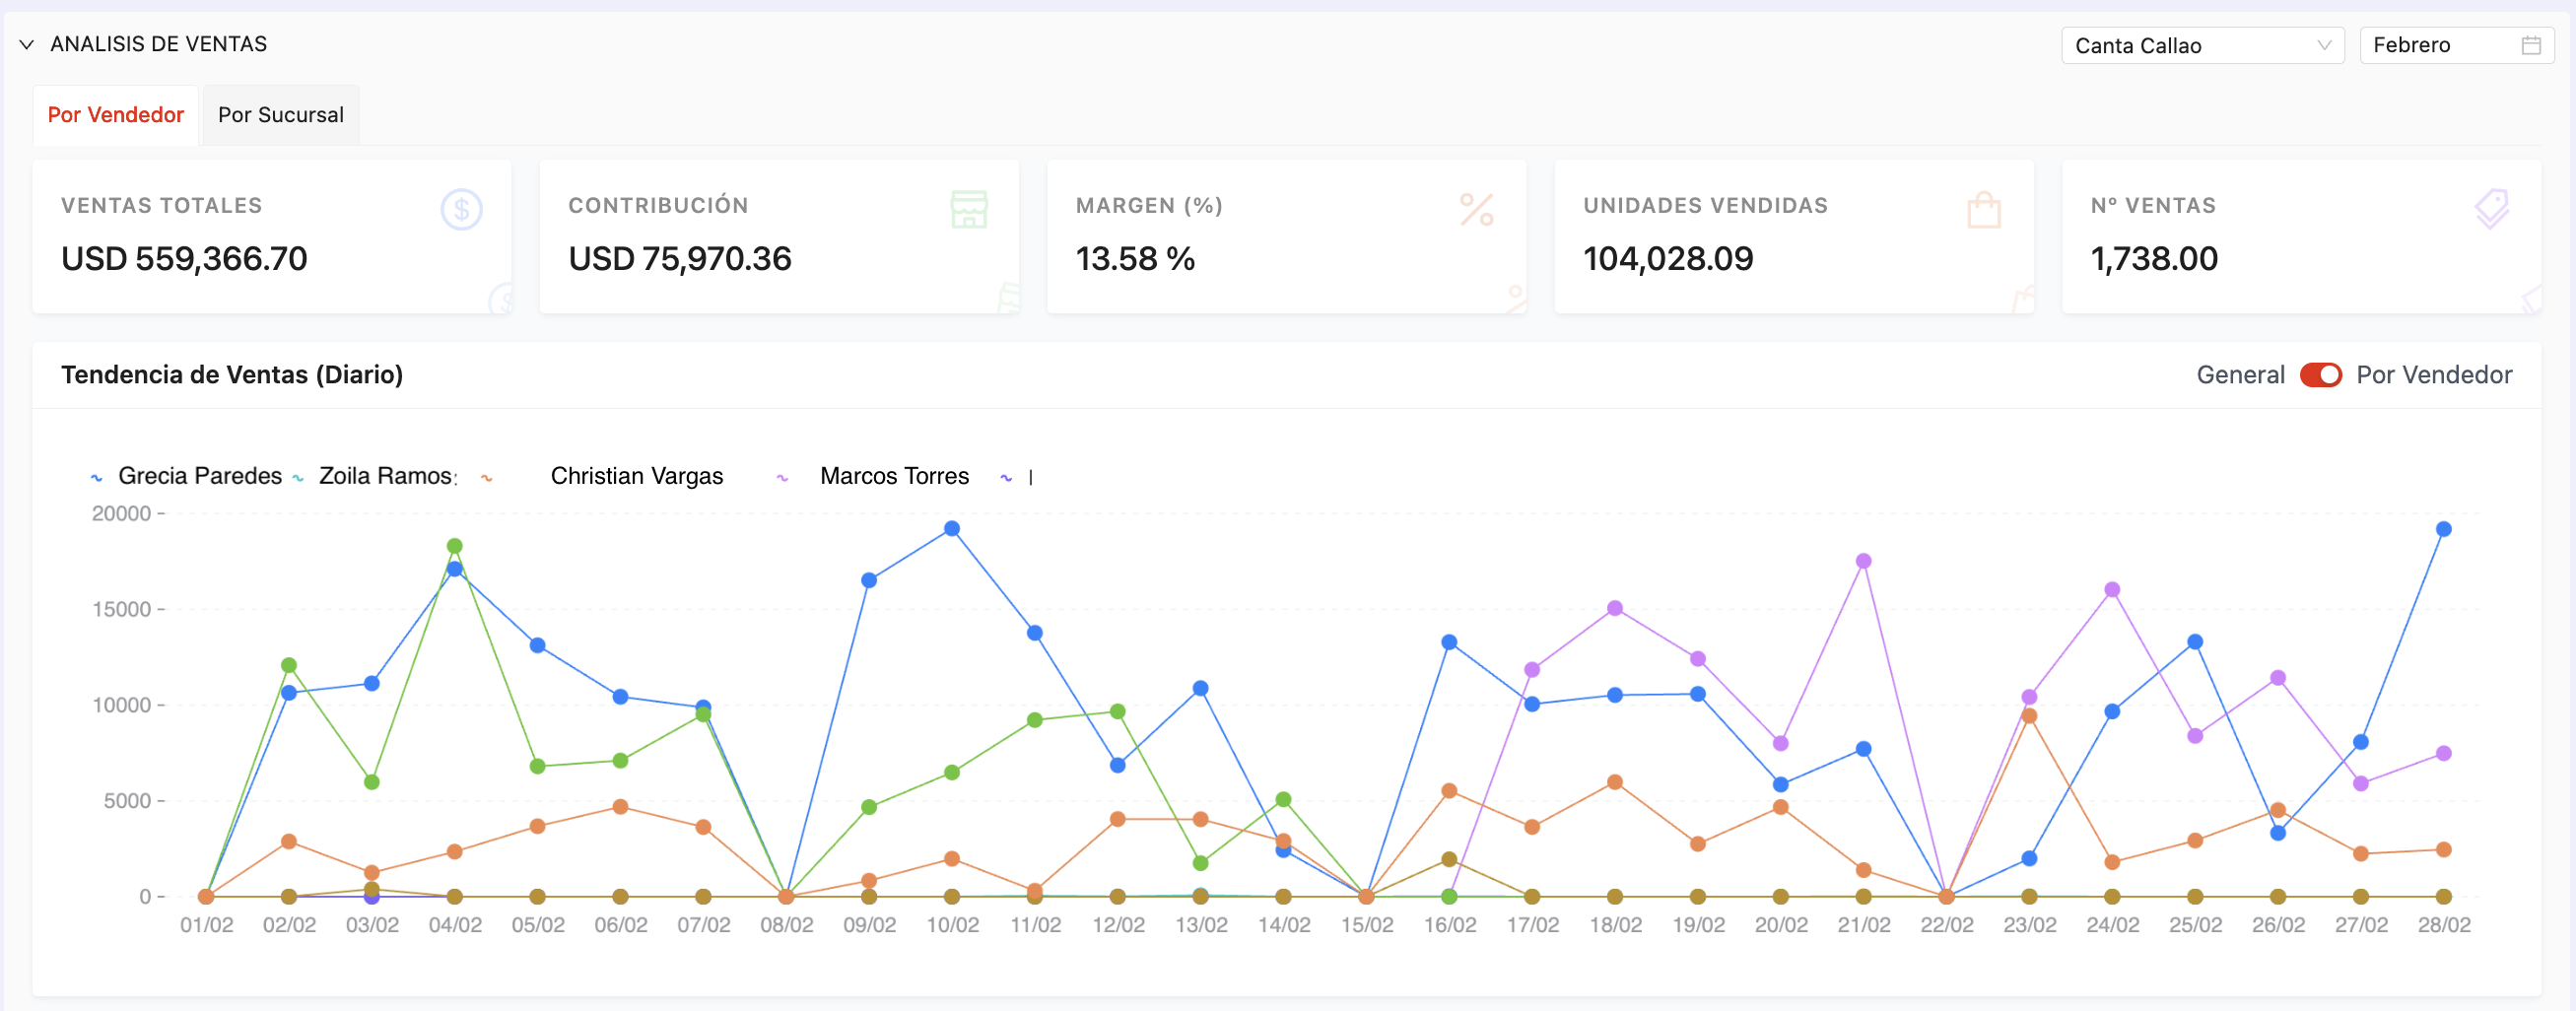Click the red toggle slider control
Image resolution: width=2576 pixels, height=1011 pixels.
[x=2322, y=375]
